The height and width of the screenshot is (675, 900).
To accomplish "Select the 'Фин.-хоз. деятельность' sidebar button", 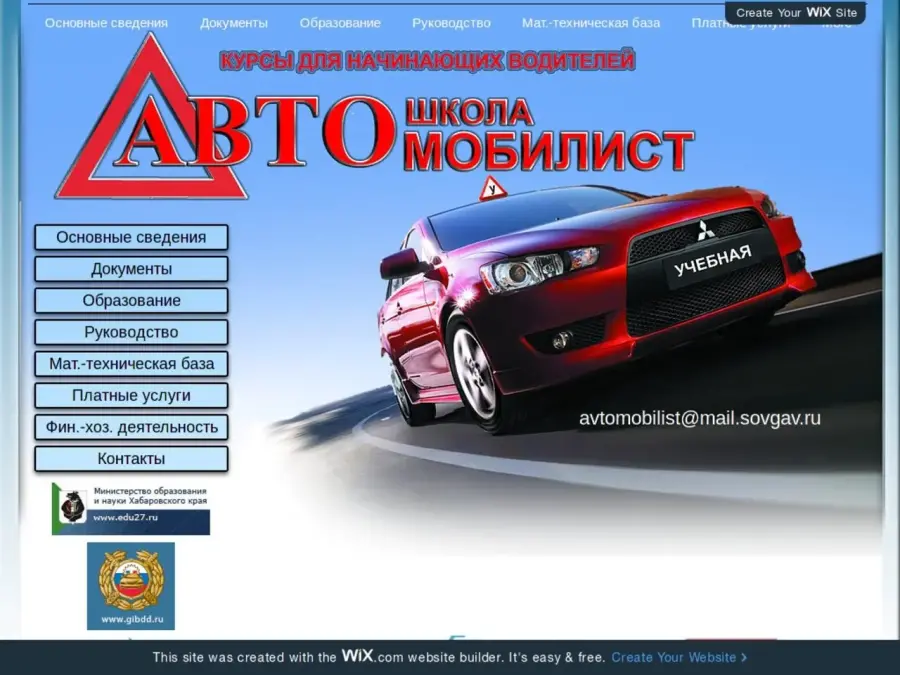I will [x=131, y=427].
